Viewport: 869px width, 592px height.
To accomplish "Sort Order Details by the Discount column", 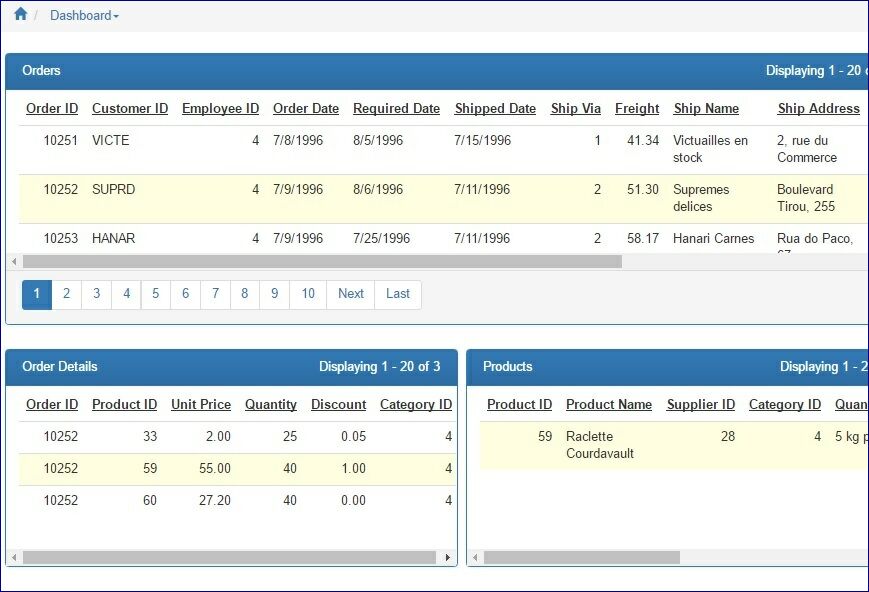I will [338, 404].
